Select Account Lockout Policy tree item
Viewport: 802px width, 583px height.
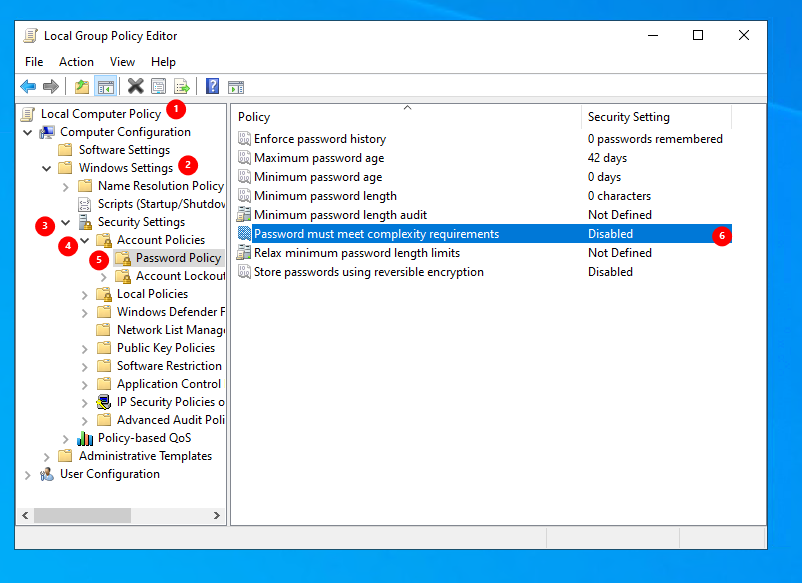pos(180,276)
